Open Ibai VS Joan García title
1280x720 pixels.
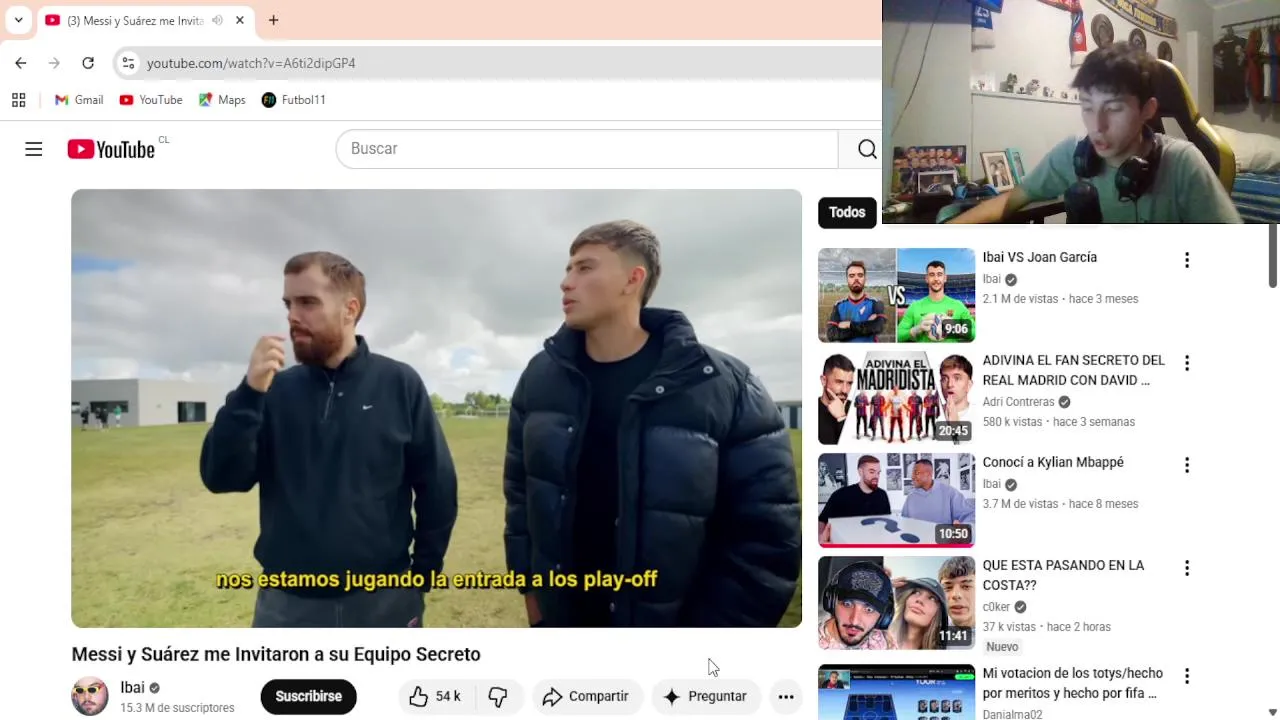click(1039, 257)
